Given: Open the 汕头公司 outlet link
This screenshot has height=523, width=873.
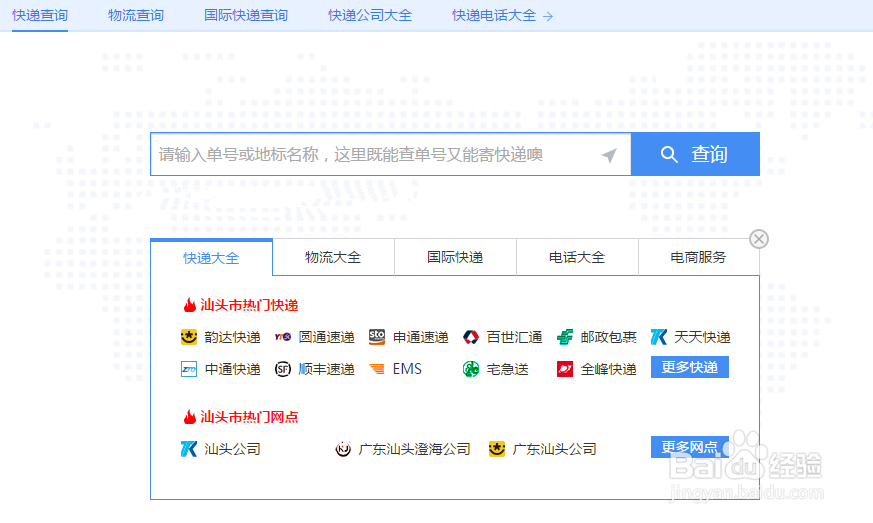Looking at the screenshot, I should (x=233, y=449).
